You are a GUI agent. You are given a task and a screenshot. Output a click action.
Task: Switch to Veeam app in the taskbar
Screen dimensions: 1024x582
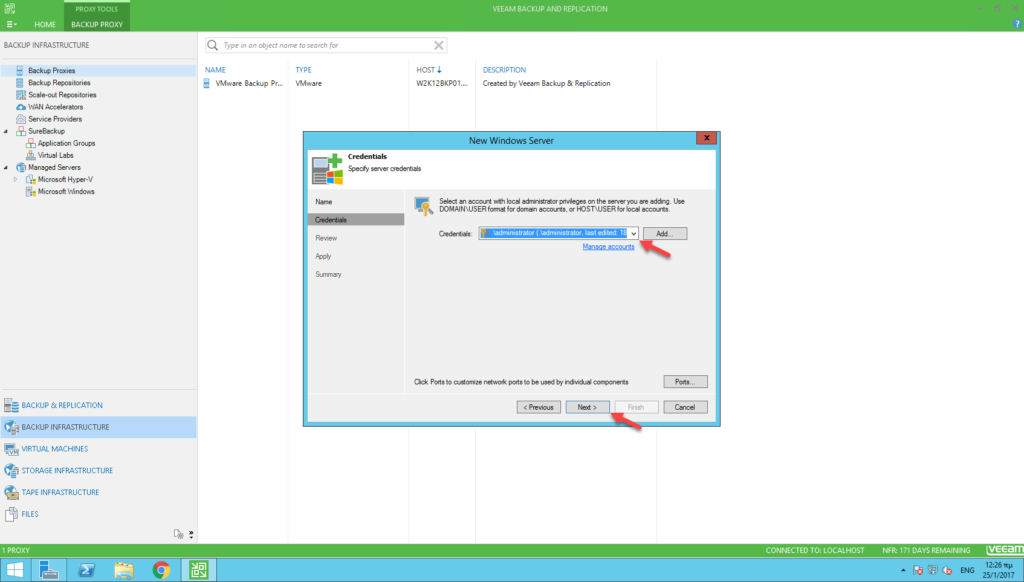199,570
